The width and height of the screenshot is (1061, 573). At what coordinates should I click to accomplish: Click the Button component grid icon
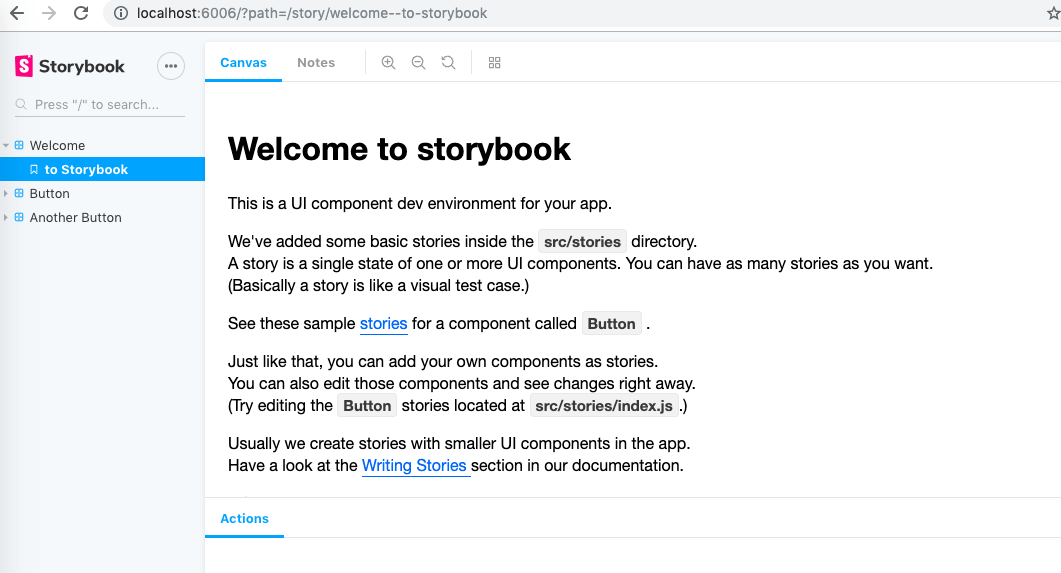(19, 193)
